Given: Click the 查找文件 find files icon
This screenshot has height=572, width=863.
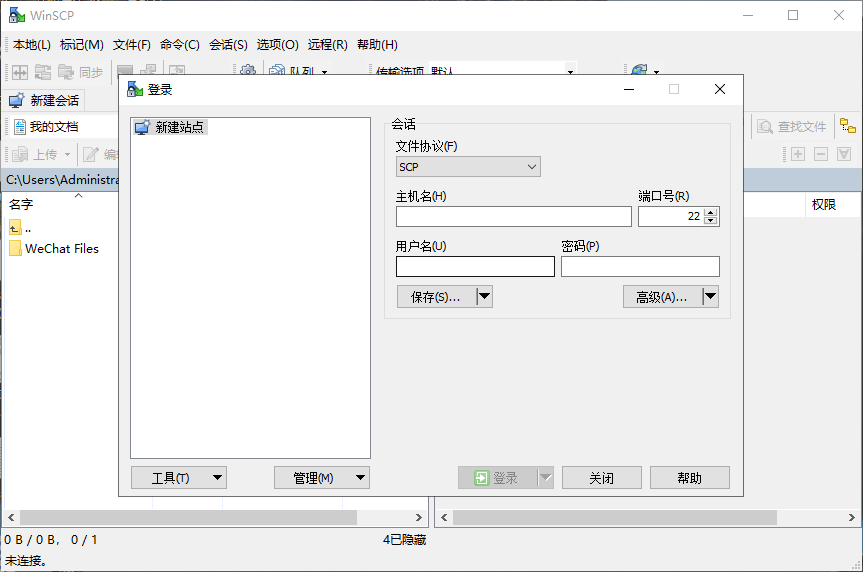Looking at the screenshot, I should tap(765, 127).
